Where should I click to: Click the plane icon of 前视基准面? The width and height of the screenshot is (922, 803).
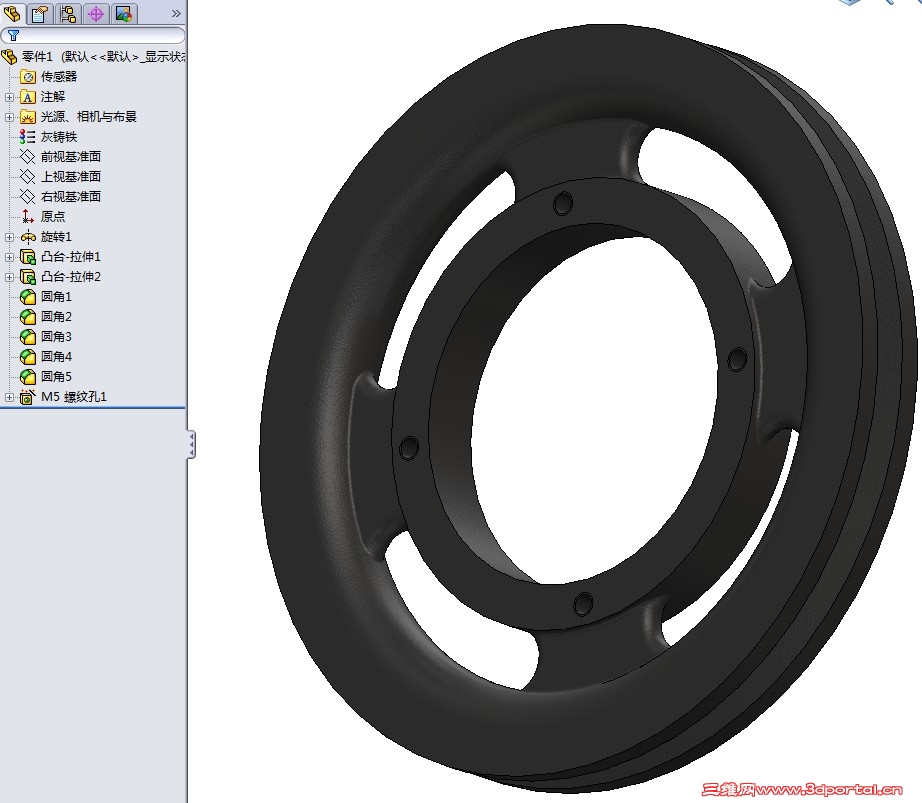click(28, 157)
